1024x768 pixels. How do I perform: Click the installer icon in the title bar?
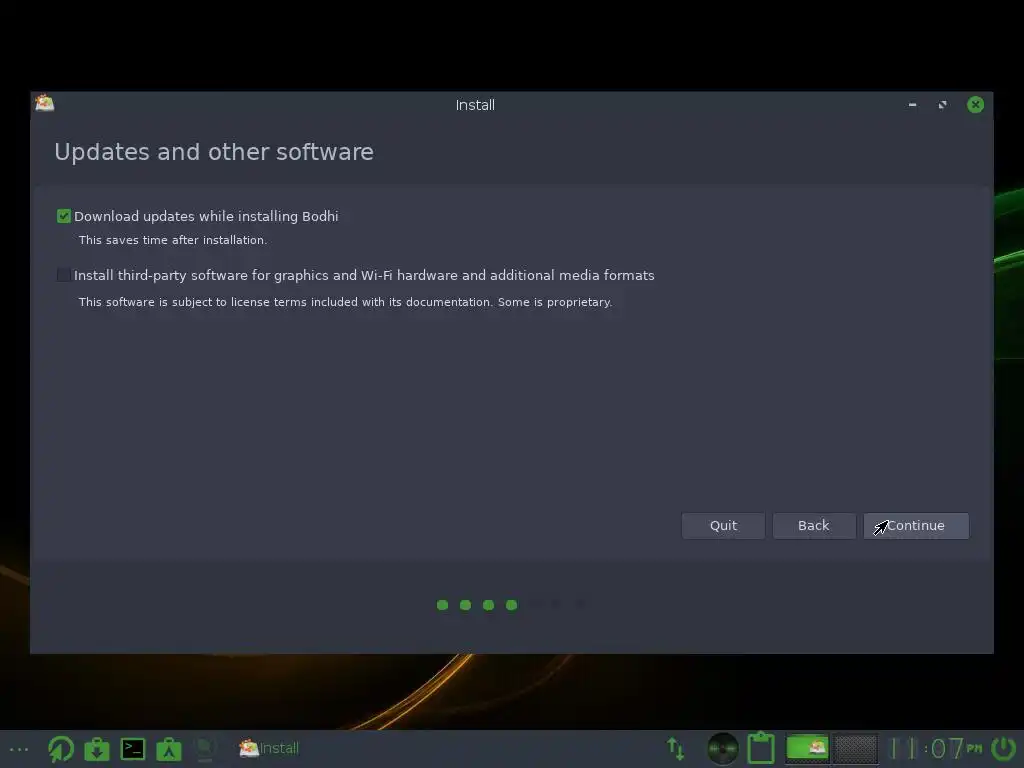pyautogui.click(x=44, y=103)
